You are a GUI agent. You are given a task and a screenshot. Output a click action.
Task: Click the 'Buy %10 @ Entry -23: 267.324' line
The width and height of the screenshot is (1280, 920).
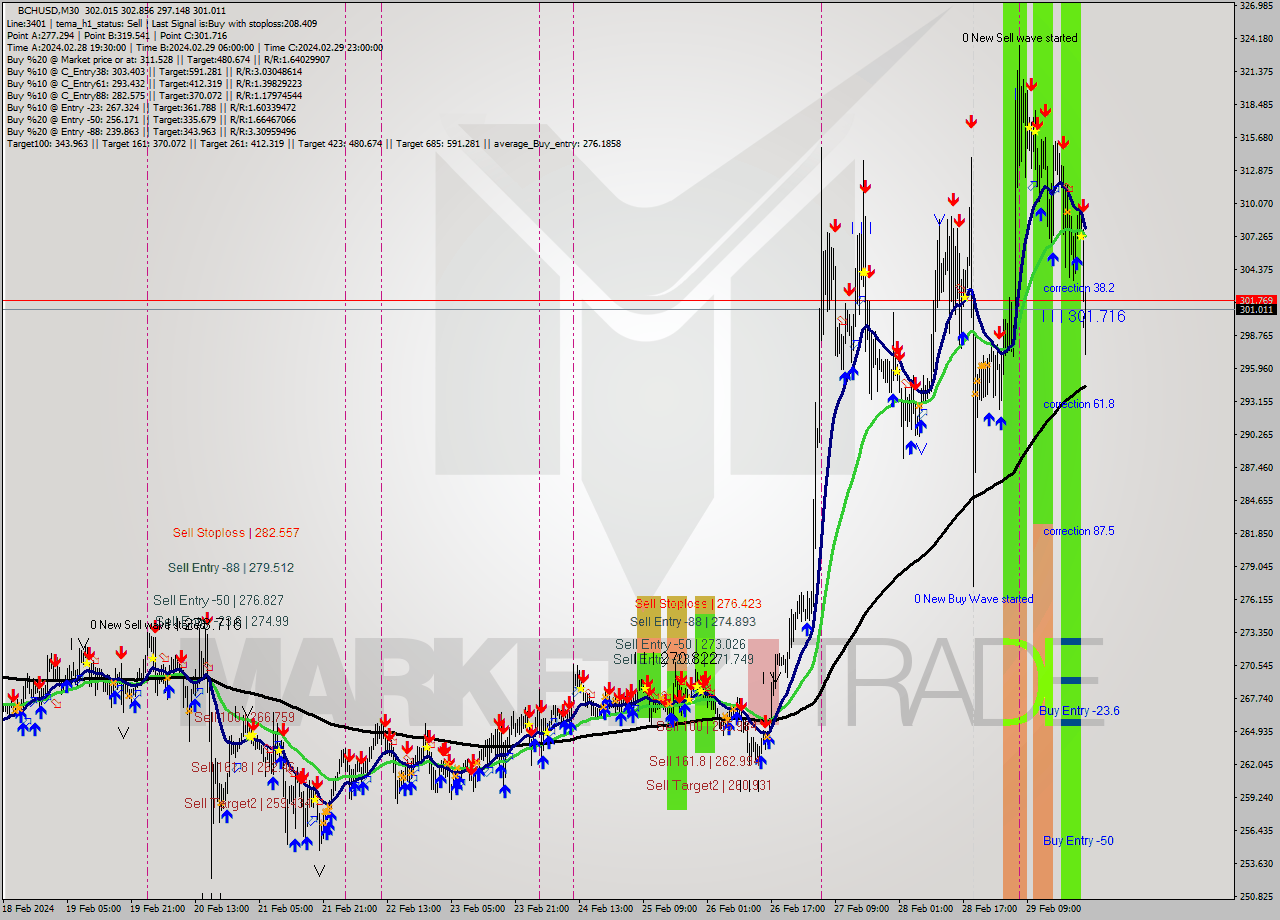click(x=151, y=107)
